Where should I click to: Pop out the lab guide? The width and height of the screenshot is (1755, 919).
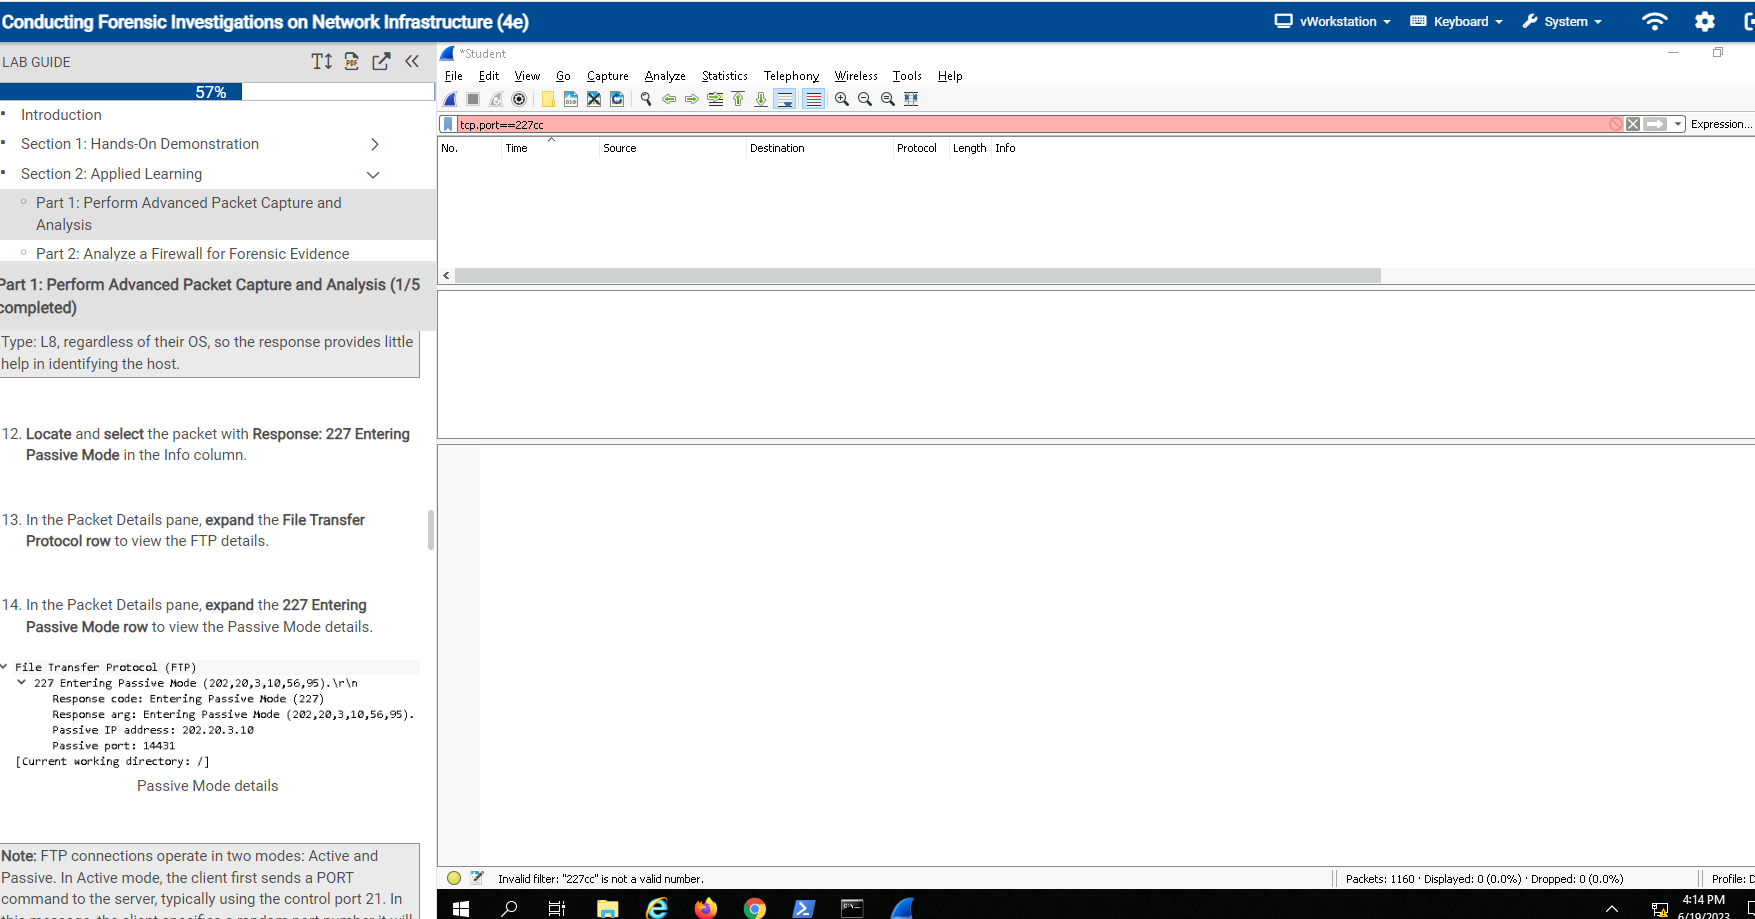pos(381,62)
